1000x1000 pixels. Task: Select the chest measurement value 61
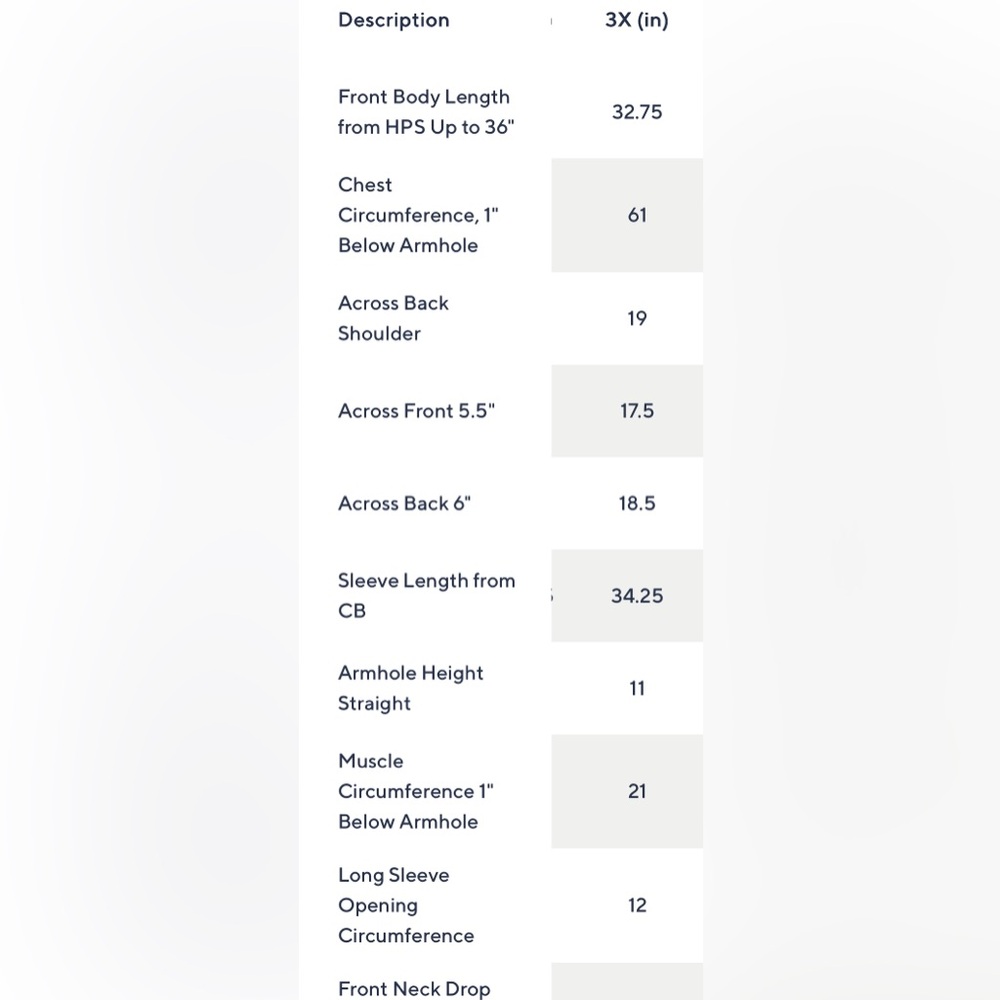(x=637, y=215)
